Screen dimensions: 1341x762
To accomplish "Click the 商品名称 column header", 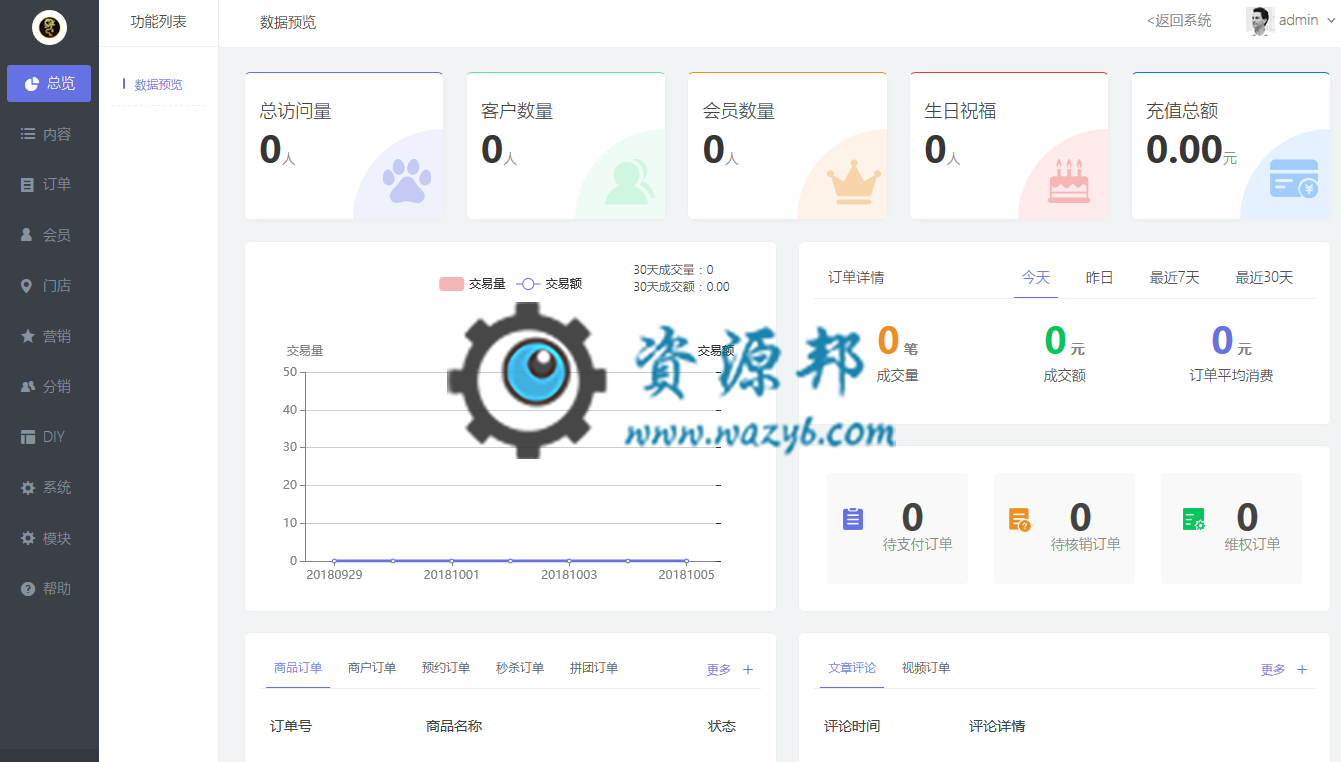I will point(454,726).
